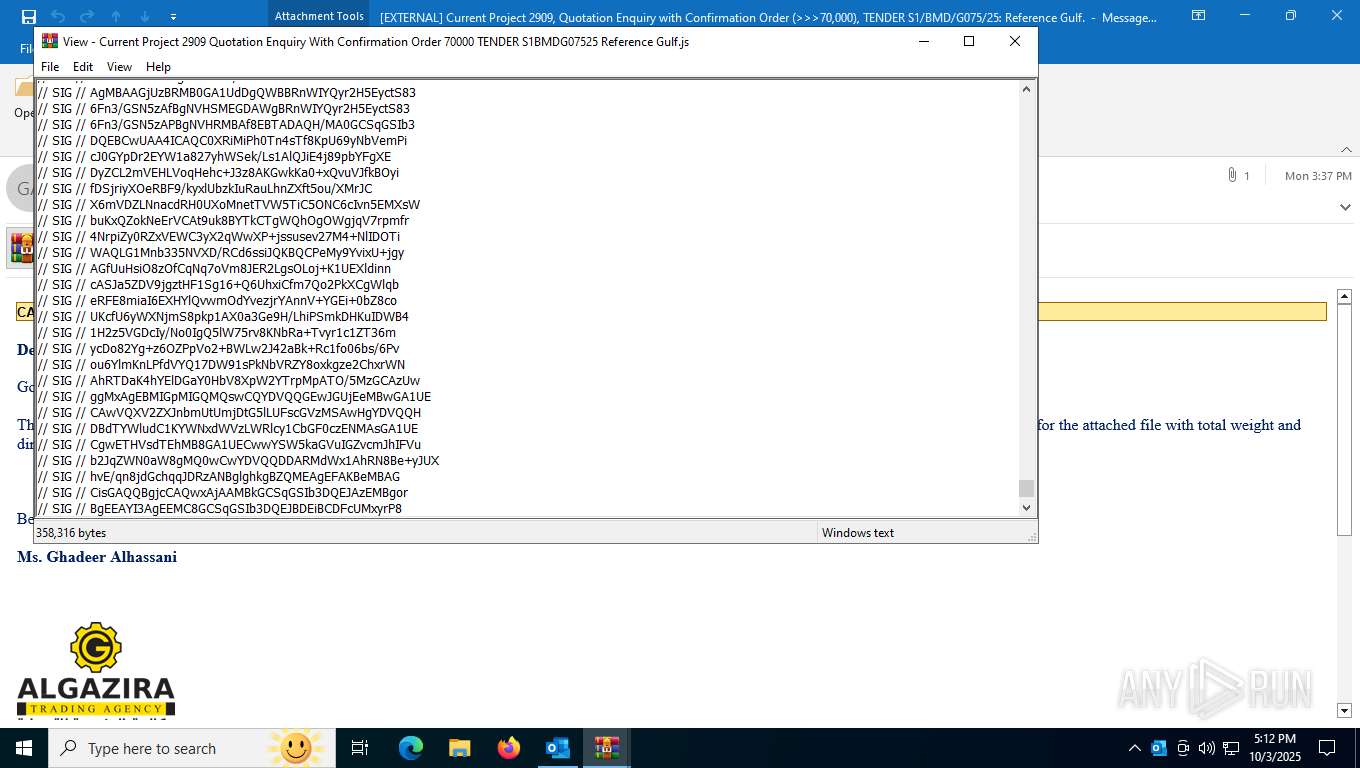Switch to WinRAR via its taskbar icon
Viewport: 1360px width, 768px height.
coord(607,748)
